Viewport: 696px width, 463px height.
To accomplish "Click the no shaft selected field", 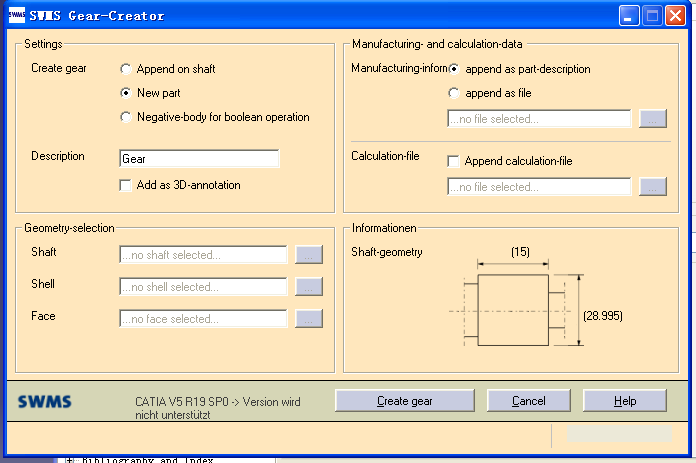I will point(203,254).
